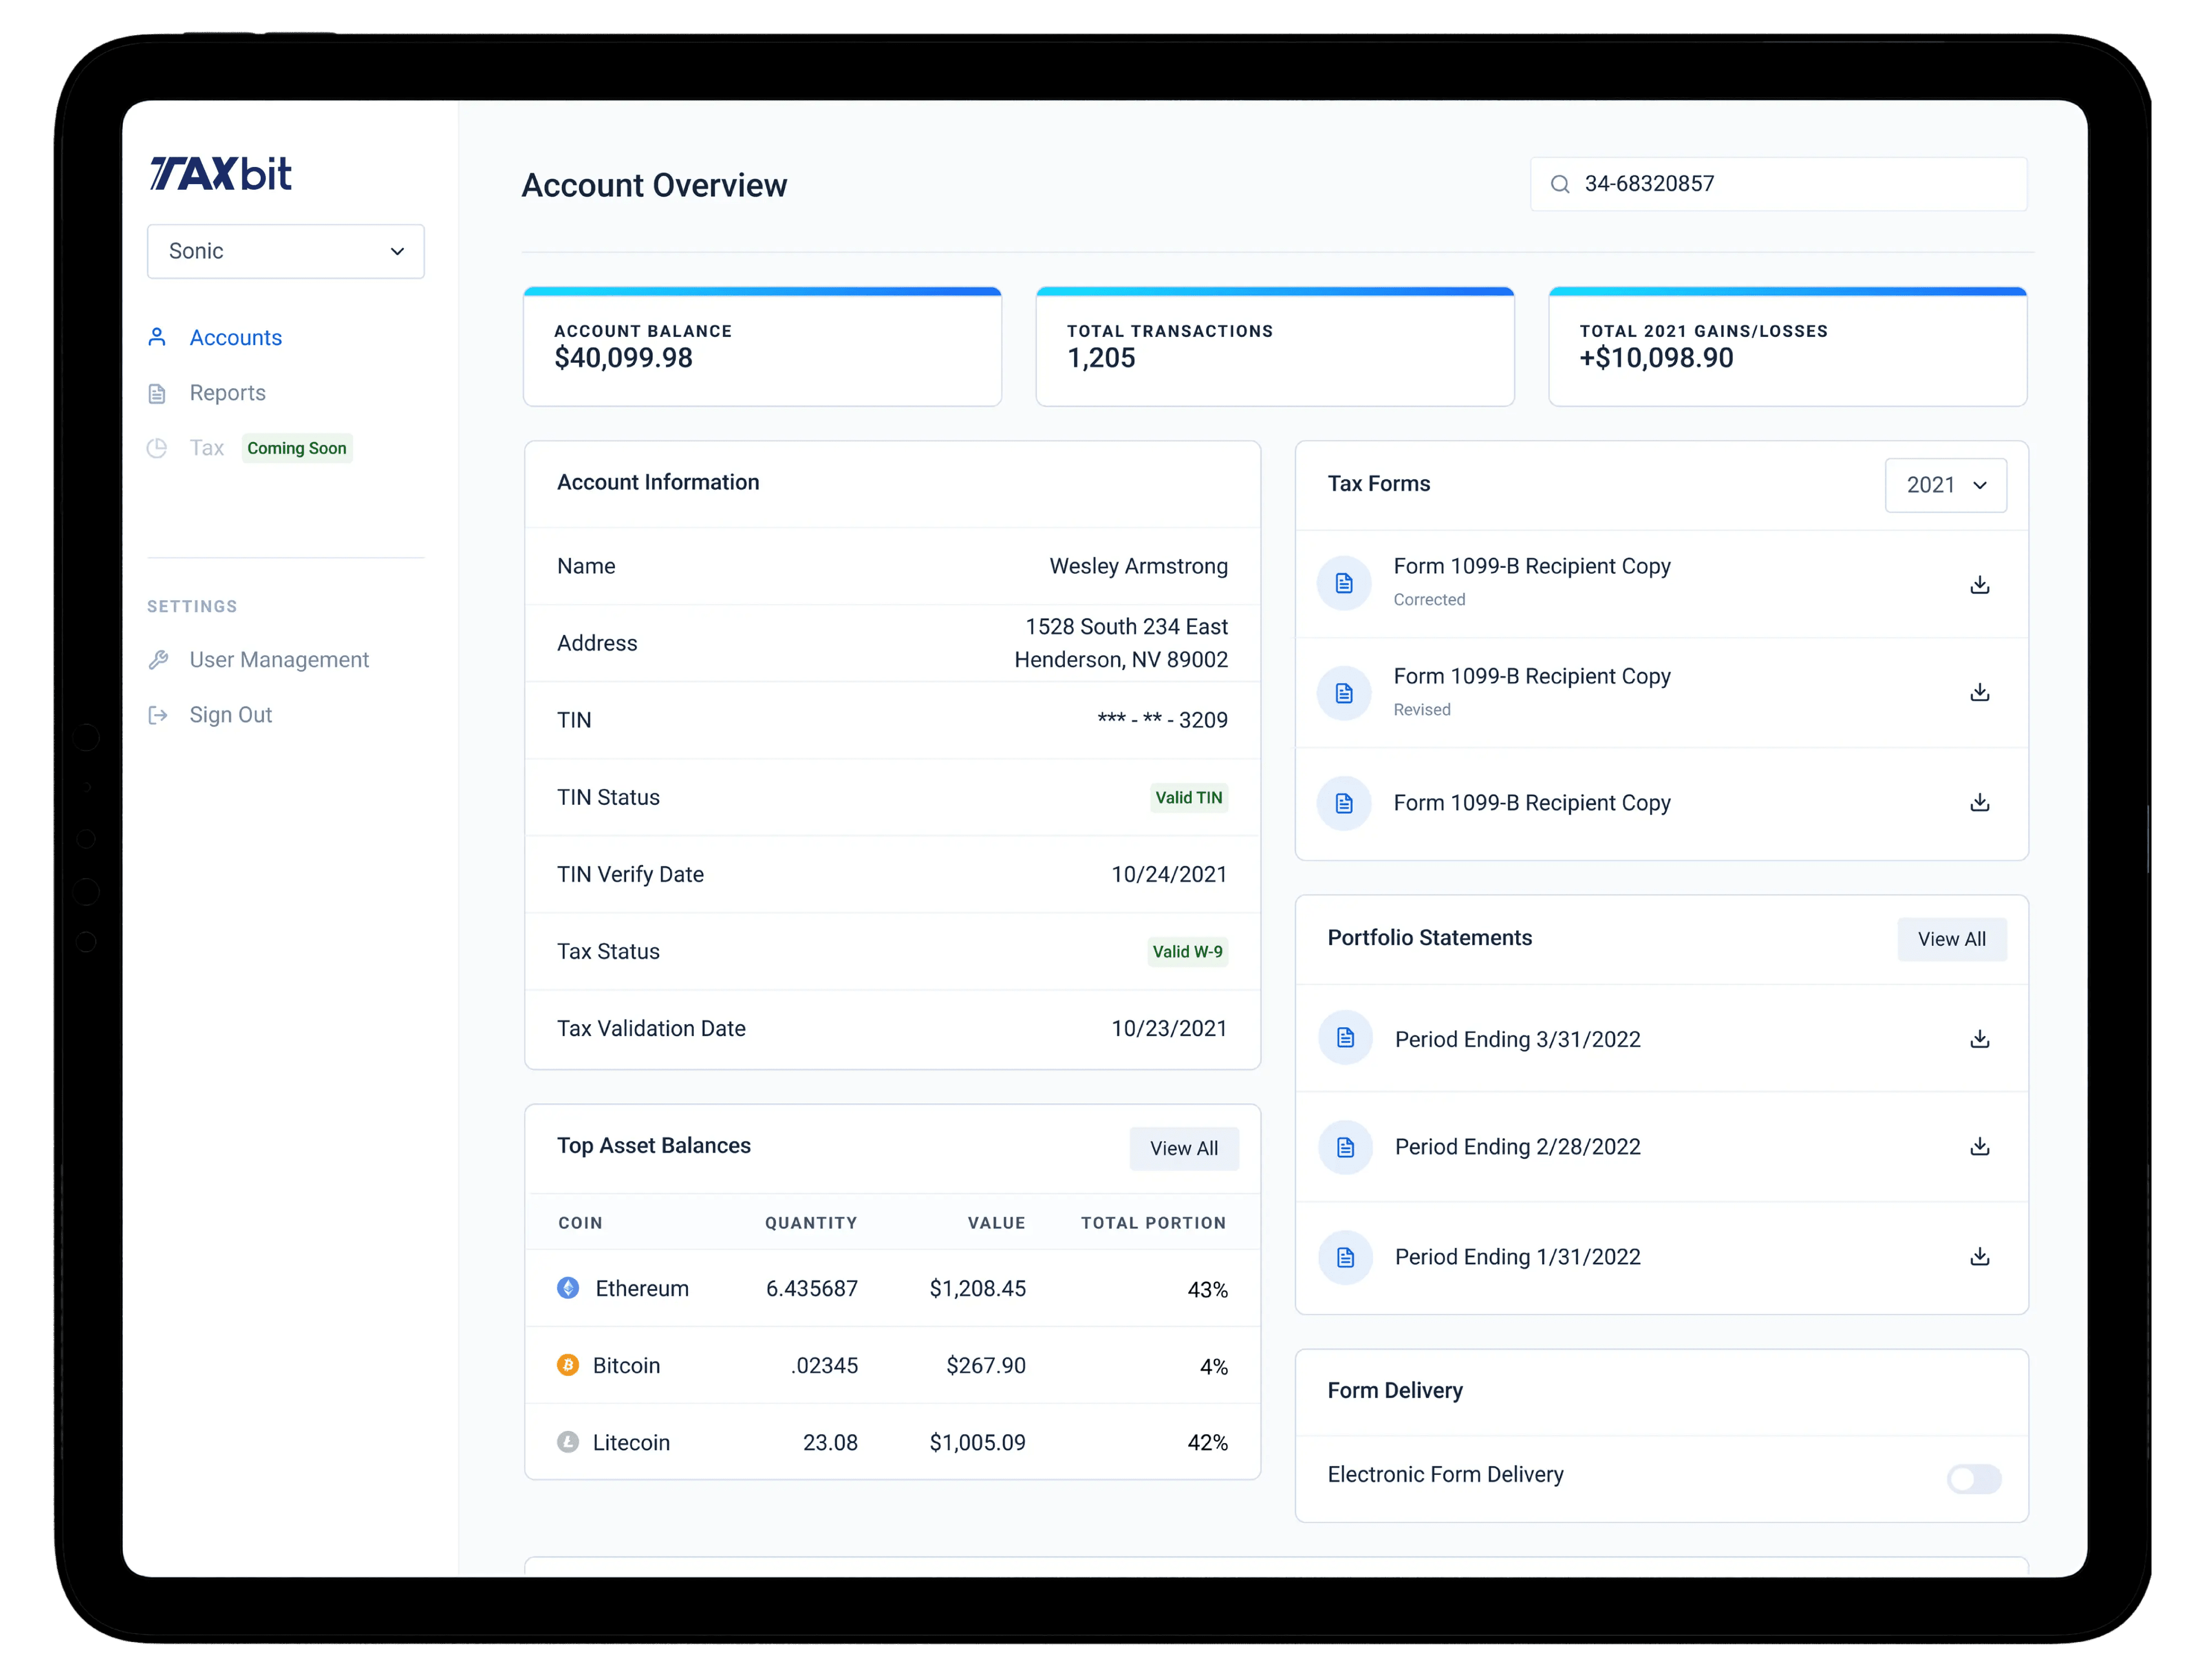Screen dimensions: 2204x1680
Task: Download the Revised Form 1099-B copy
Action: (x=1979, y=692)
